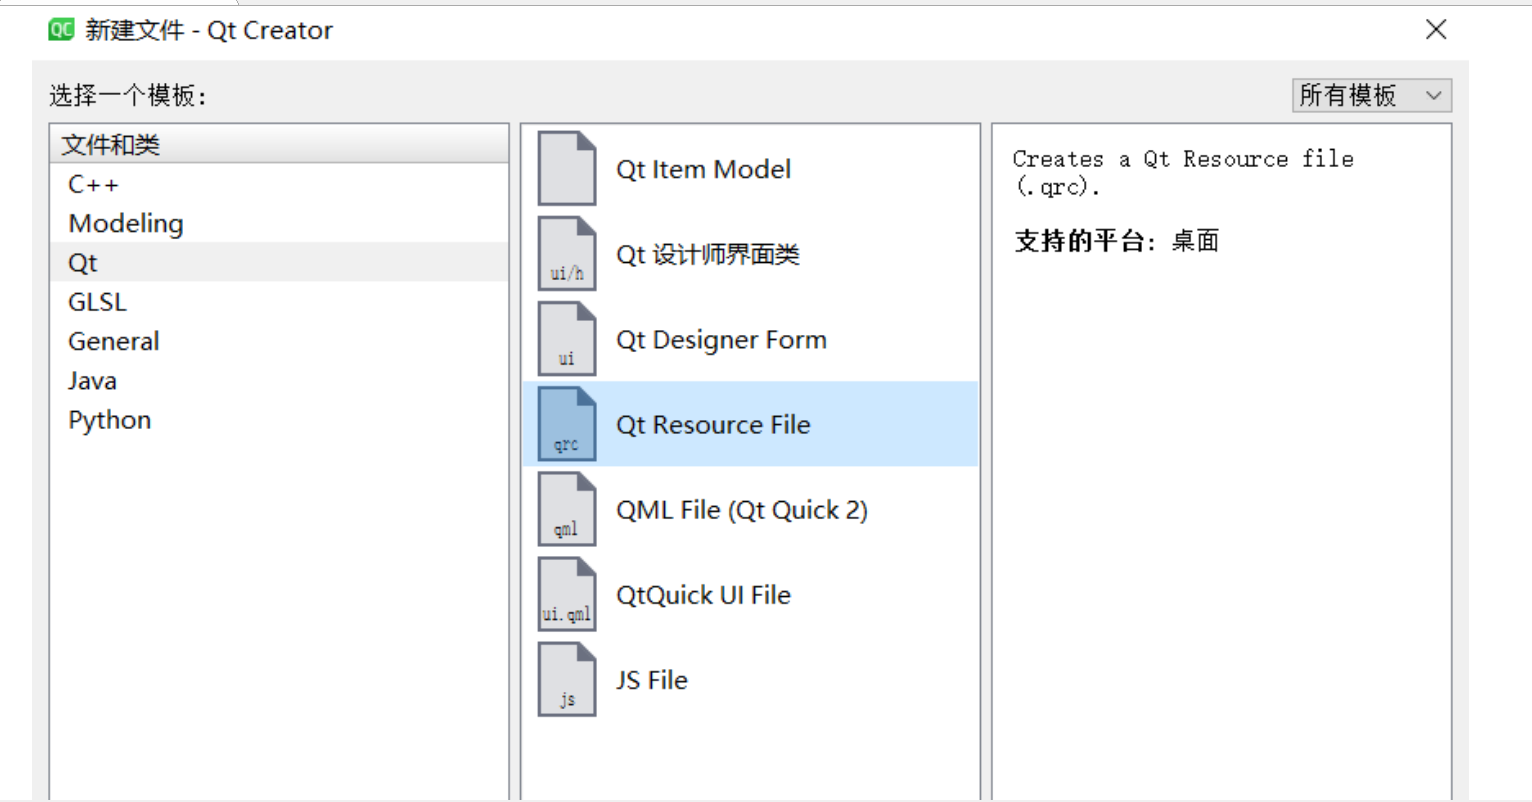Choose the JS File template

click(x=750, y=679)
